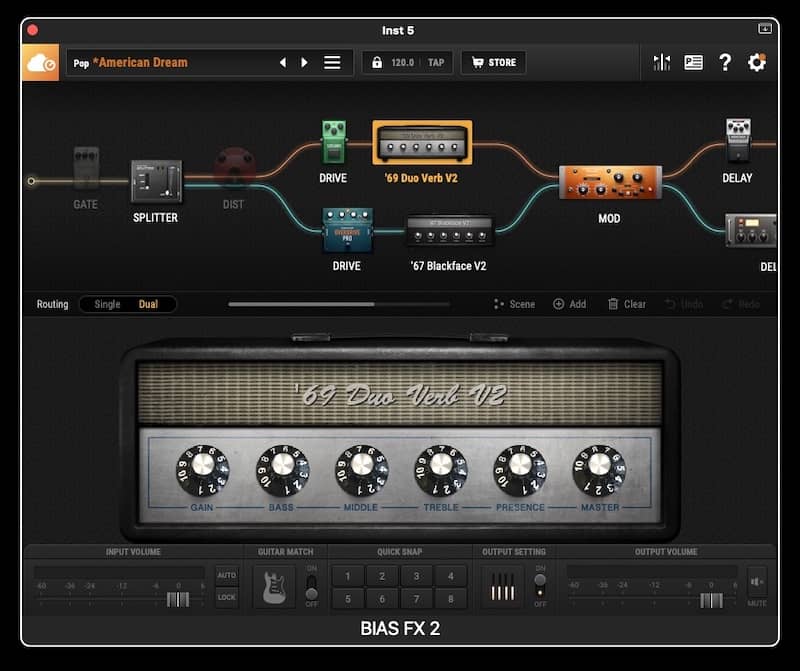Select Quick Snap slot 5
The width and height of the screenshot is (800, 671).
tap(348, 599)
